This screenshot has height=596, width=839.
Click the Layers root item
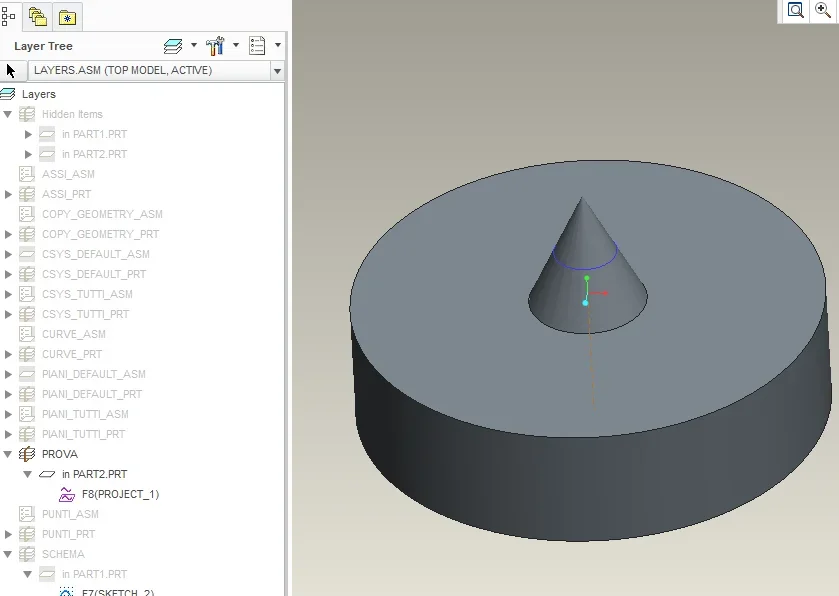pos(39,94)
